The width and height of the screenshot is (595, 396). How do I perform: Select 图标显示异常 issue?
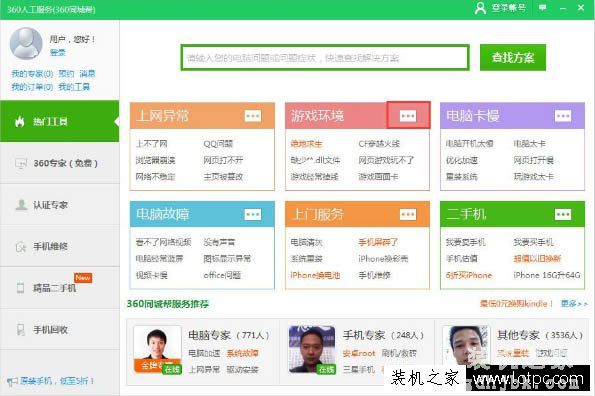pyautogui.click(x=227, y=259)
